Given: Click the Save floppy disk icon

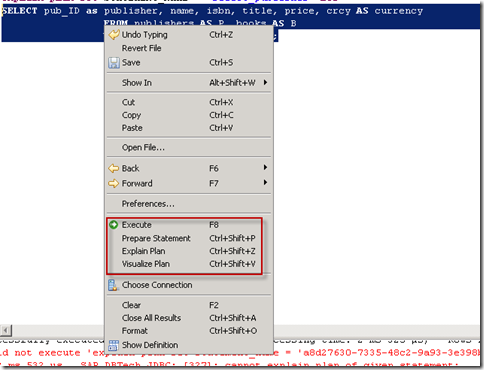Looking at the screenshot, I should [x=114, y=63].
